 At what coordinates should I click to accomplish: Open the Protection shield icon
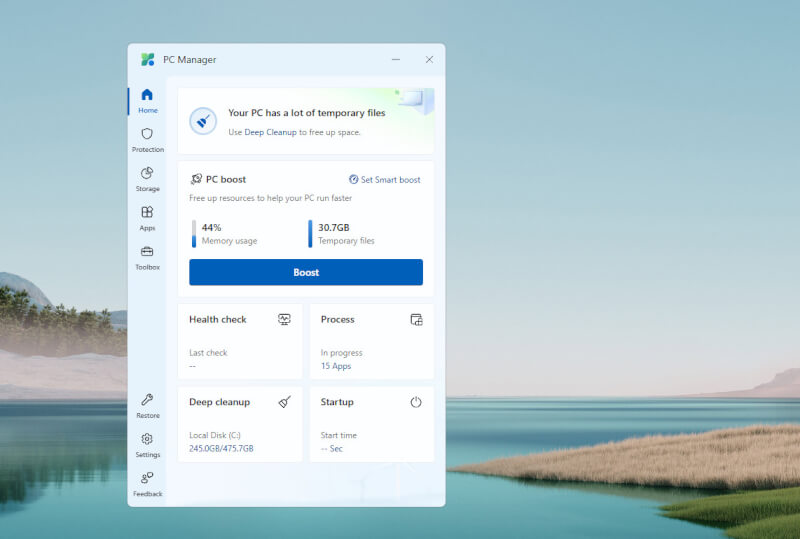[147, 139]
